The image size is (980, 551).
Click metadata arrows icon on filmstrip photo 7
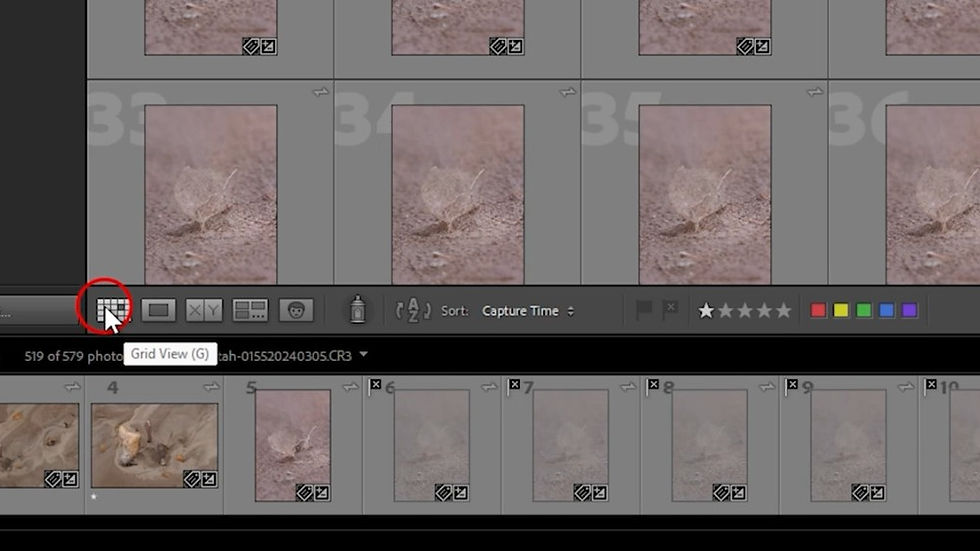pos(628,387)
